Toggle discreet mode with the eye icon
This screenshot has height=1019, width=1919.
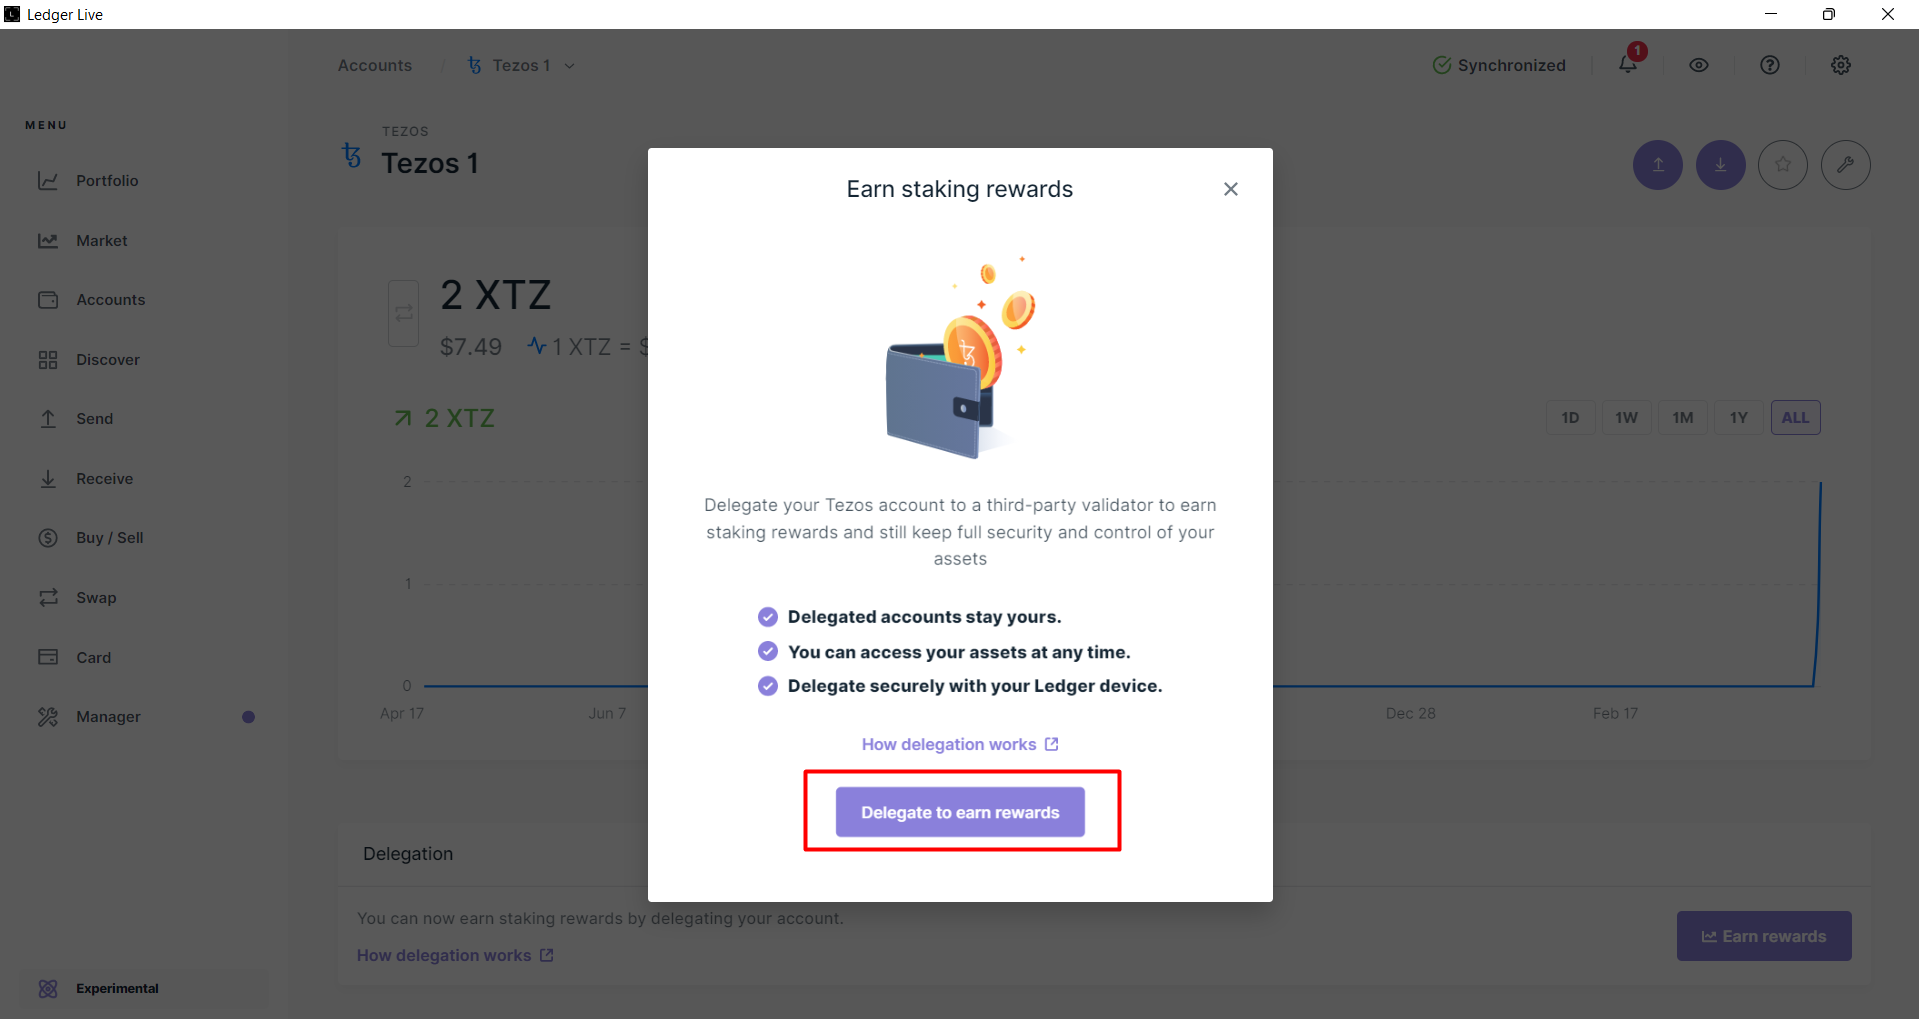(1698, 64)
